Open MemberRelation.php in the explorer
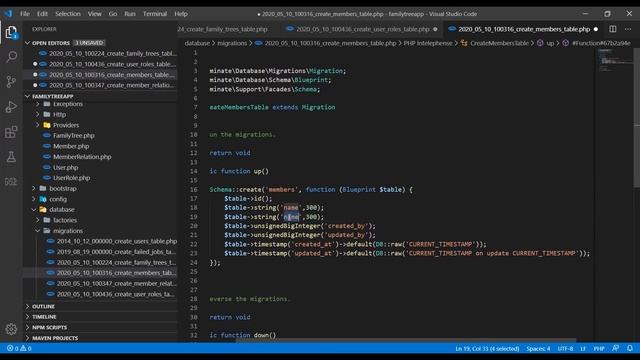This screenshot has height=360, width=640. click(x=82, y=157)
